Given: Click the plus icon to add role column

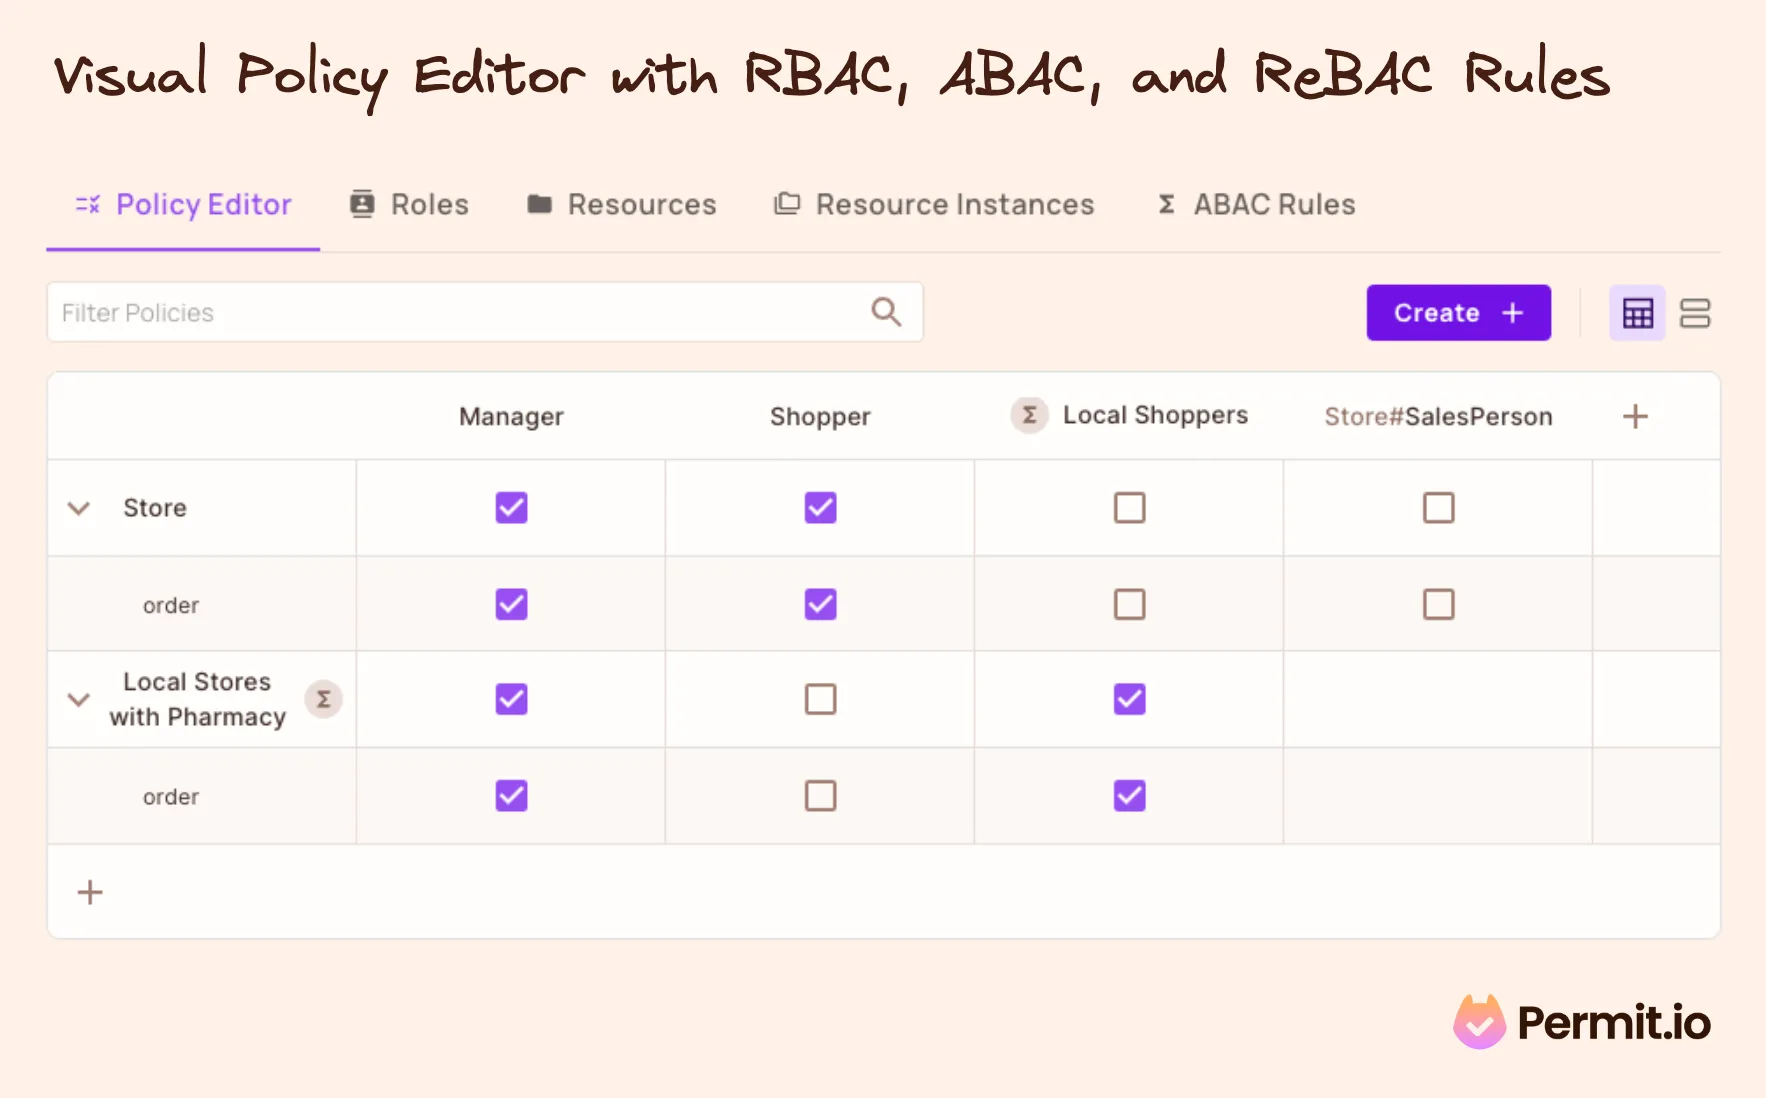Looking at the screenshot, I should [1635, 416].
